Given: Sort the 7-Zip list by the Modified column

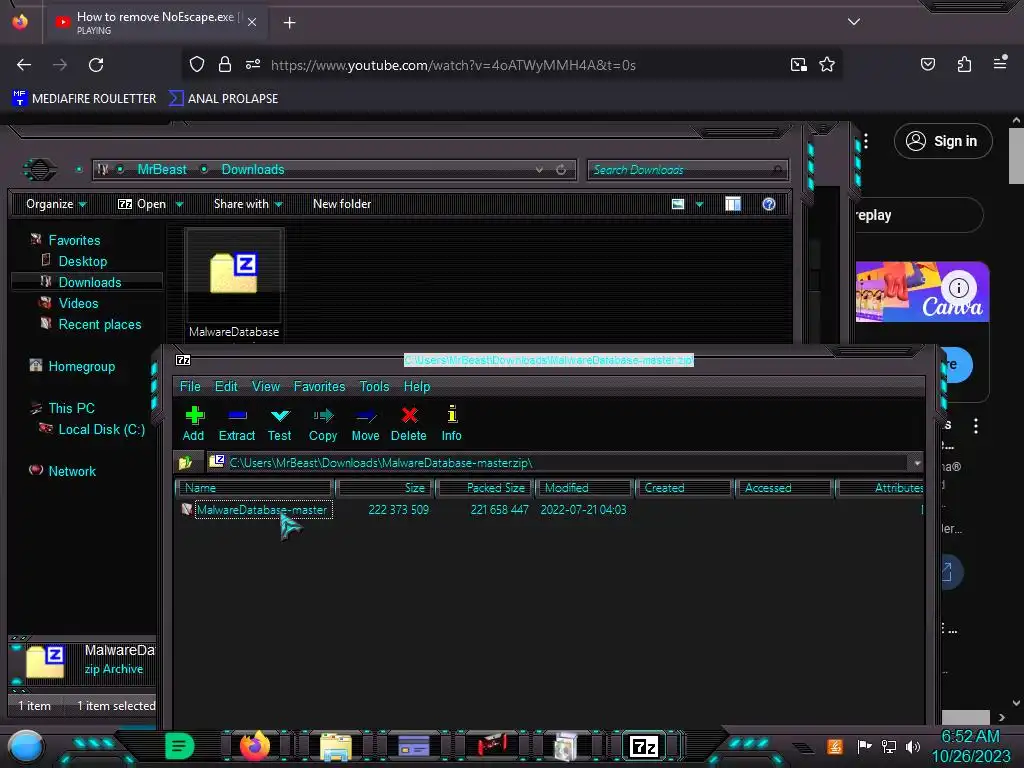Looking at the screenshot, I should (584, 488).
